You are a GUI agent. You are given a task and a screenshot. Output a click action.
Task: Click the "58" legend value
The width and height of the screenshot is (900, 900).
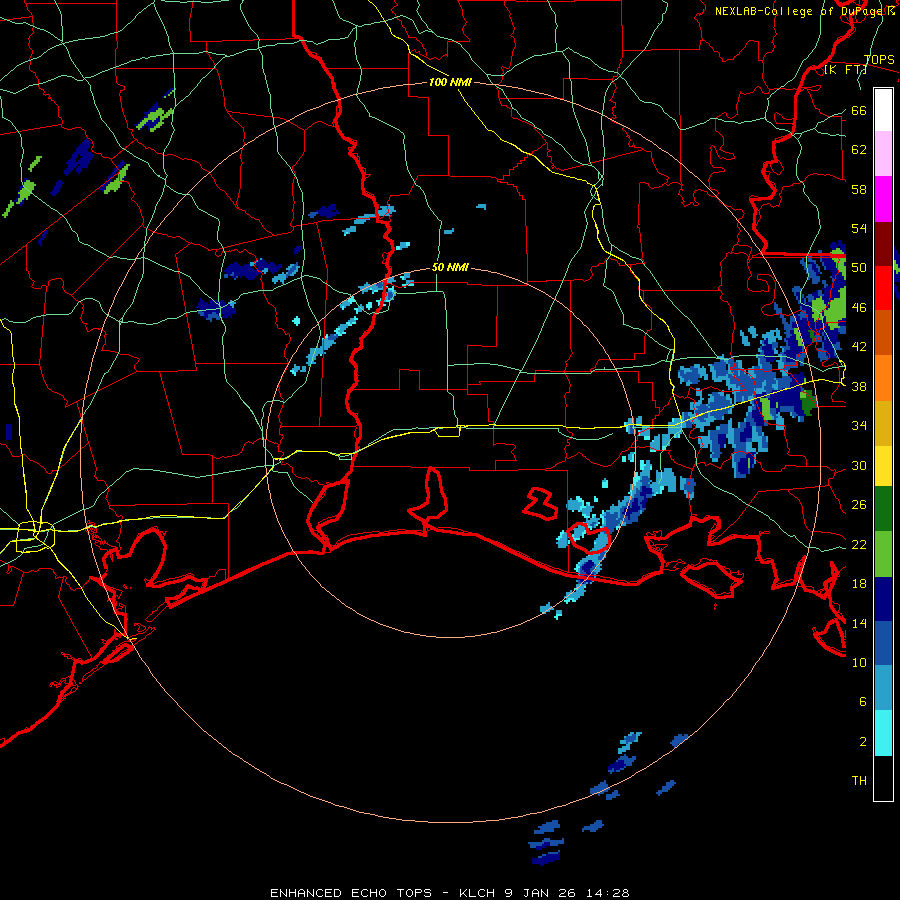click(x=859, y=189)
